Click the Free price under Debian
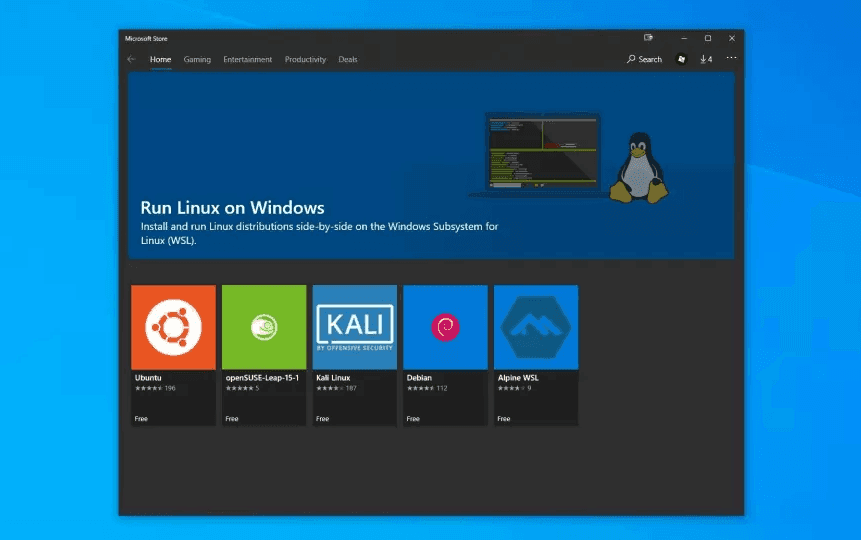This screenshot has width=861, height=540. 413,419
